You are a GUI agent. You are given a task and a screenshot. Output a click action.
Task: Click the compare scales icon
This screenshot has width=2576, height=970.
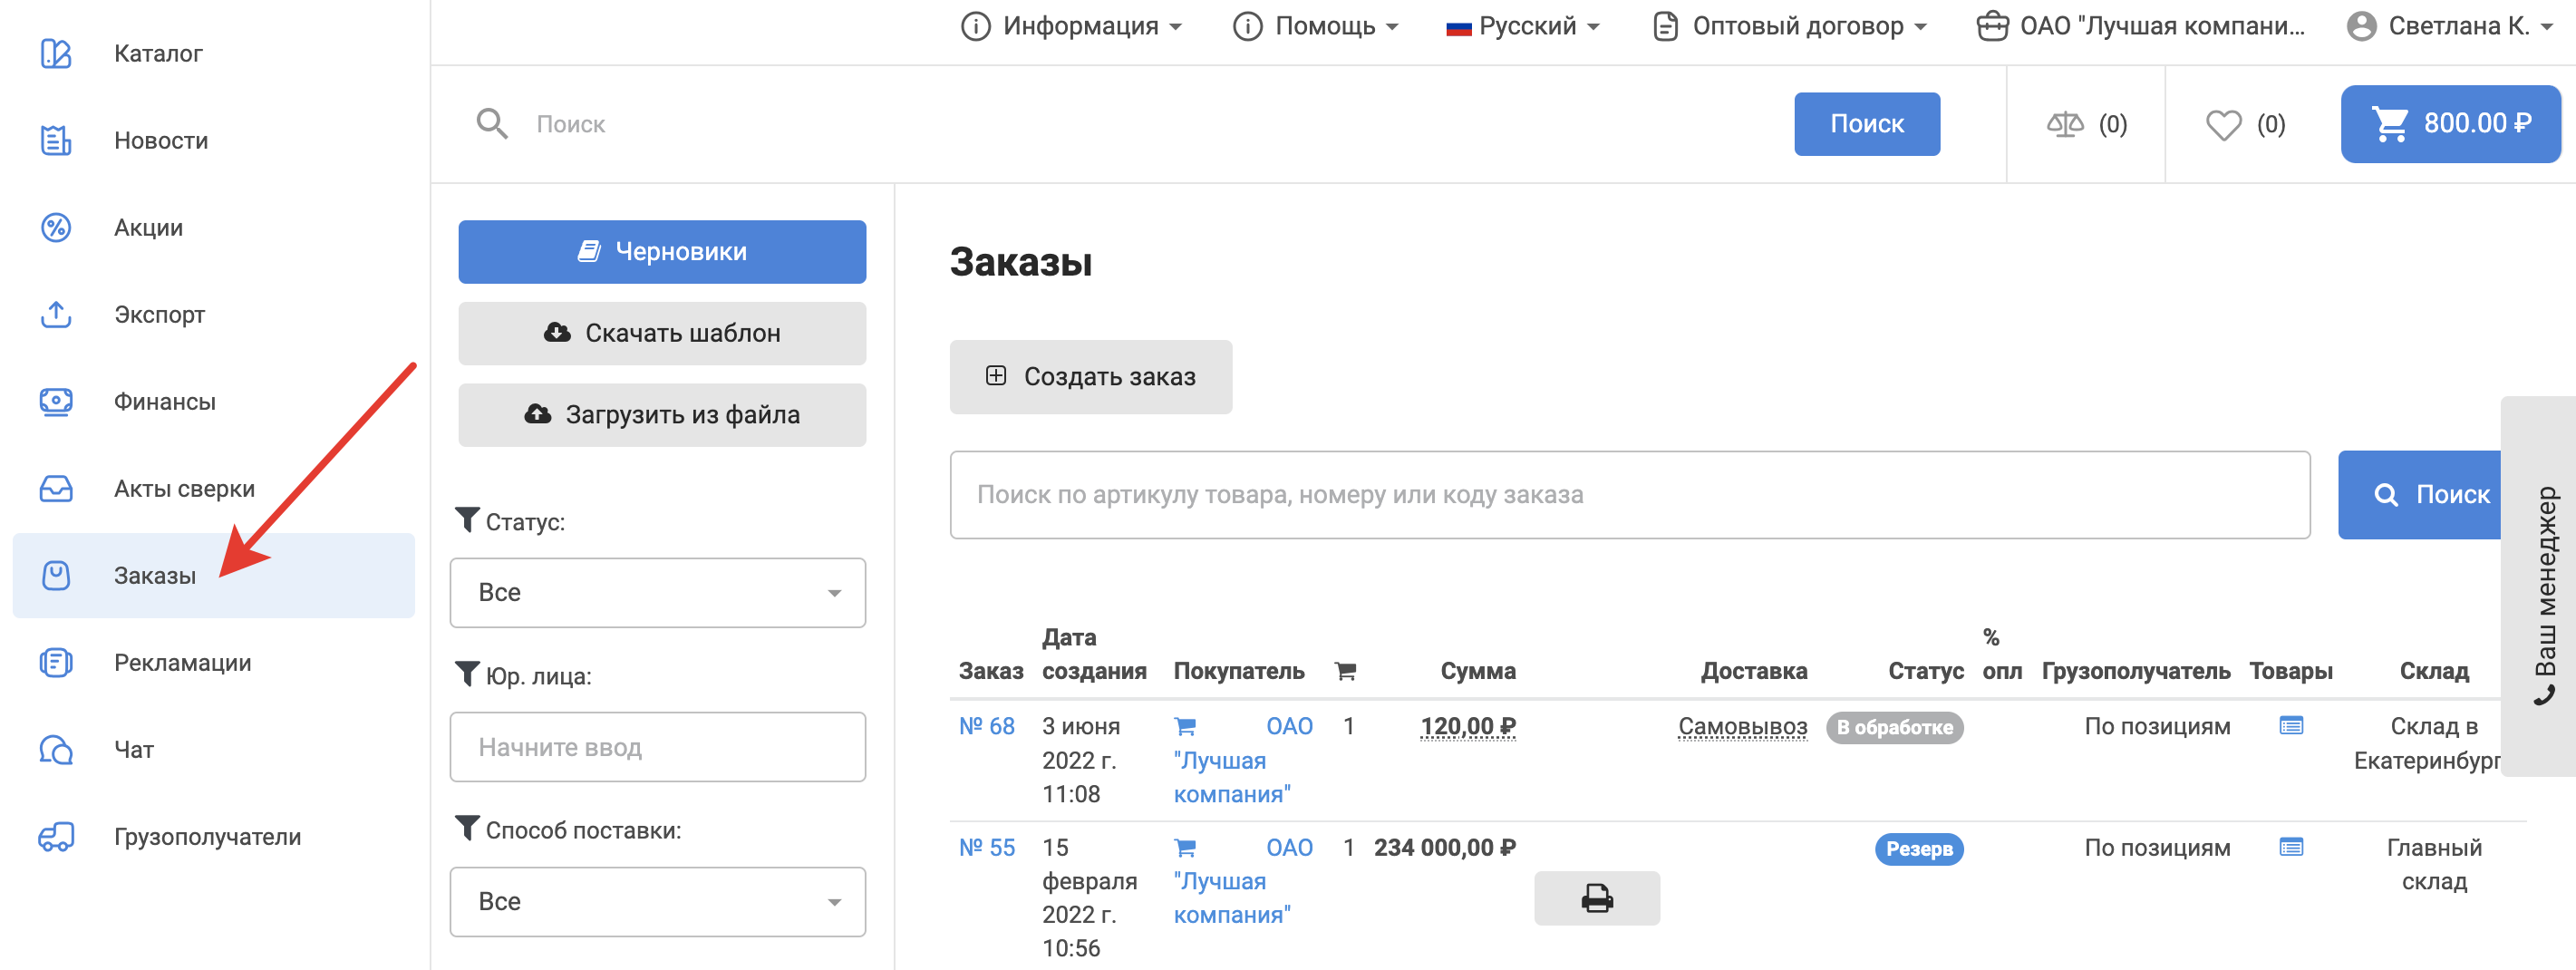point(2064,124)
